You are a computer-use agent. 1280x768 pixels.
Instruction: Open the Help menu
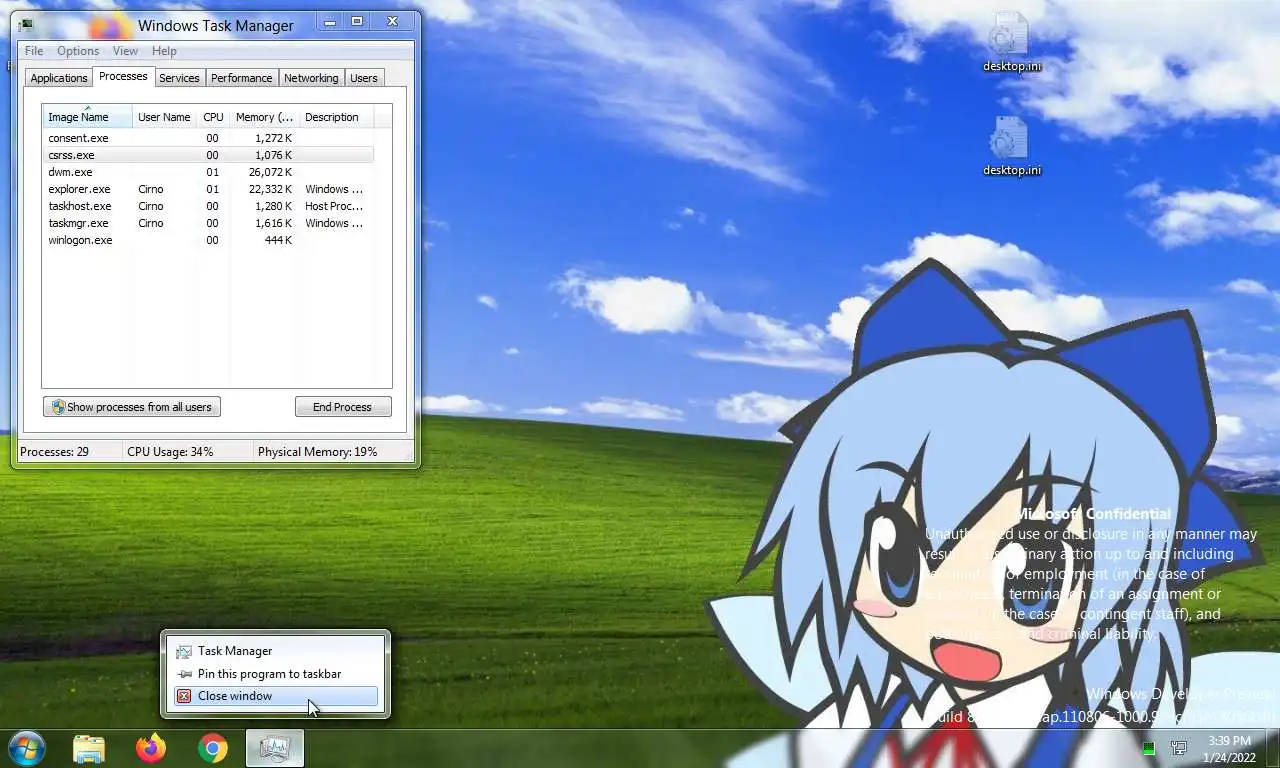[164, 51]
